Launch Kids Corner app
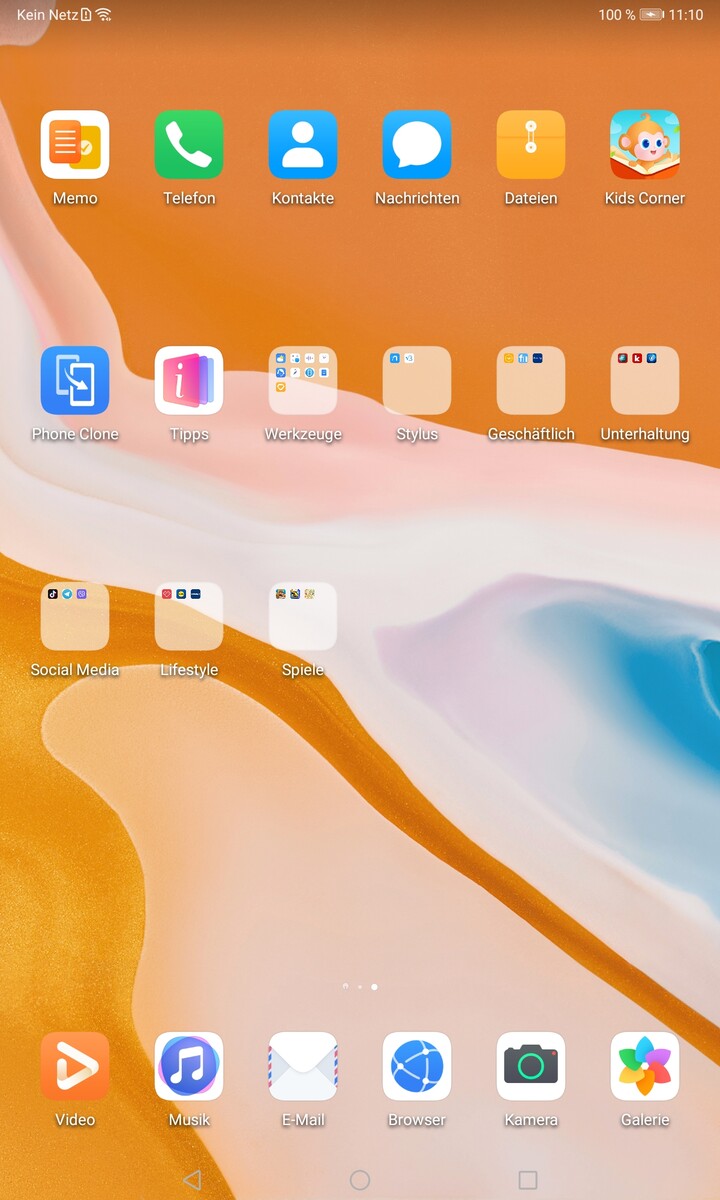Screen dimensions: 720x1200 tap(645, 145)
